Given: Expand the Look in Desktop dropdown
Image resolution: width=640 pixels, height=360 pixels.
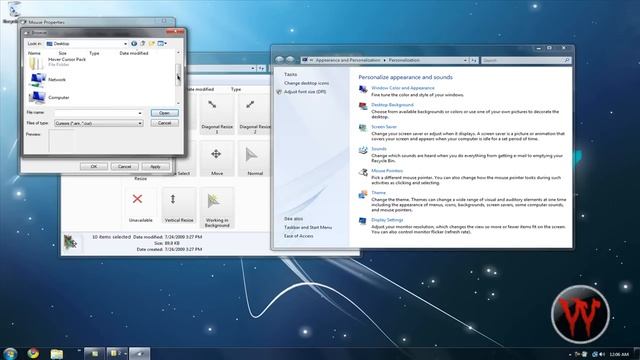Looking at the screenshot, I should 125,44.
